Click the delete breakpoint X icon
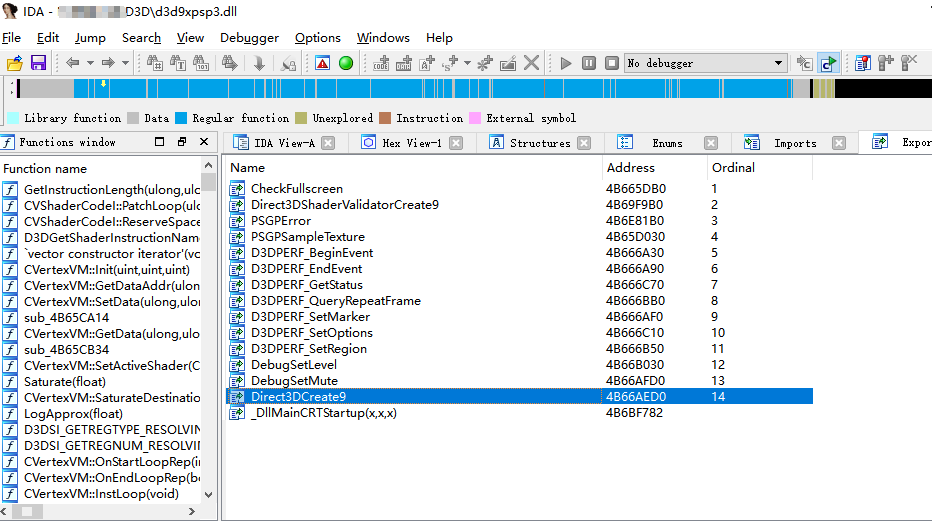This screenshot has height=521, width=932. click(x=909, y=63)
